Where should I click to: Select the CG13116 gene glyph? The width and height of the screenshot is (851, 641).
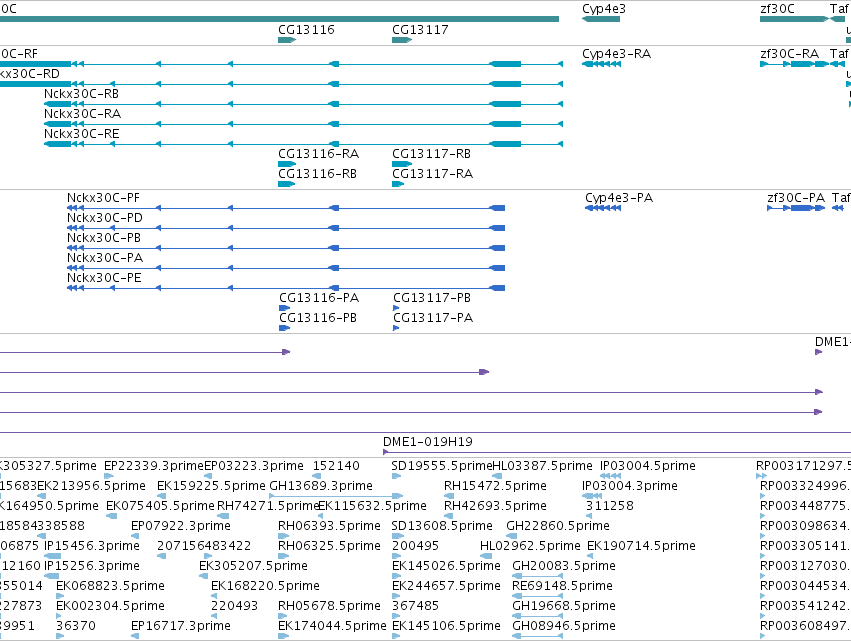pos(287,40)
